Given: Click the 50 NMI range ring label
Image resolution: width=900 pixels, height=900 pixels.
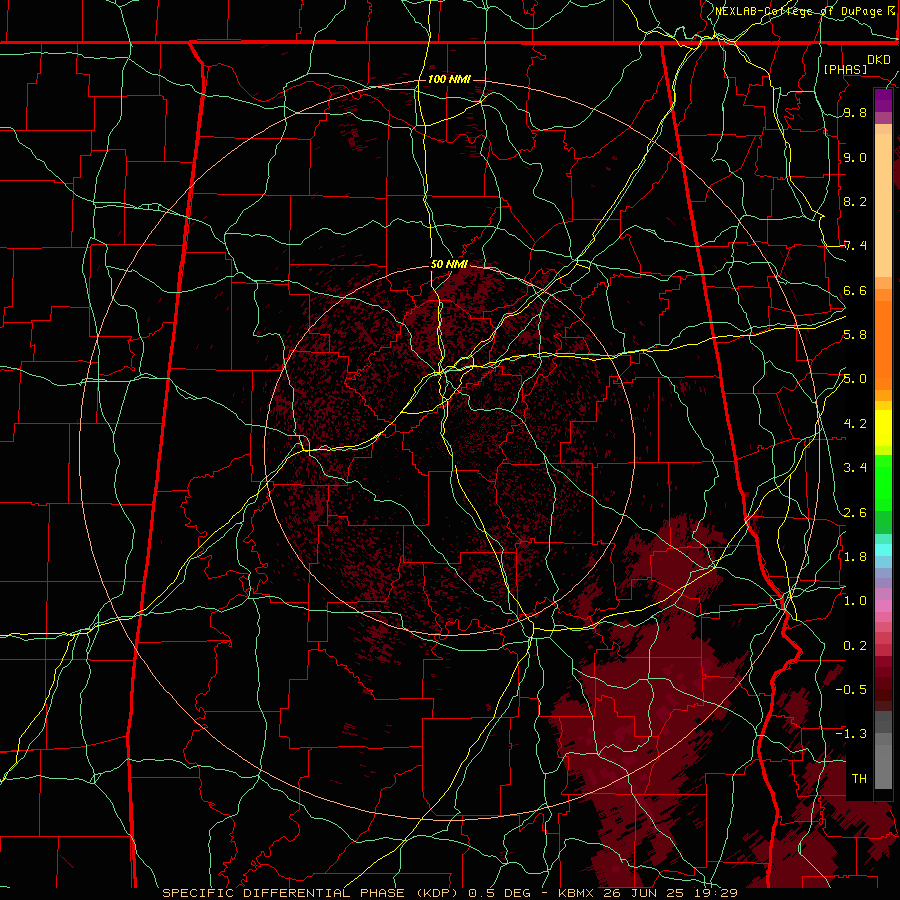Looking at the screenshot, I should pos(449,264).
